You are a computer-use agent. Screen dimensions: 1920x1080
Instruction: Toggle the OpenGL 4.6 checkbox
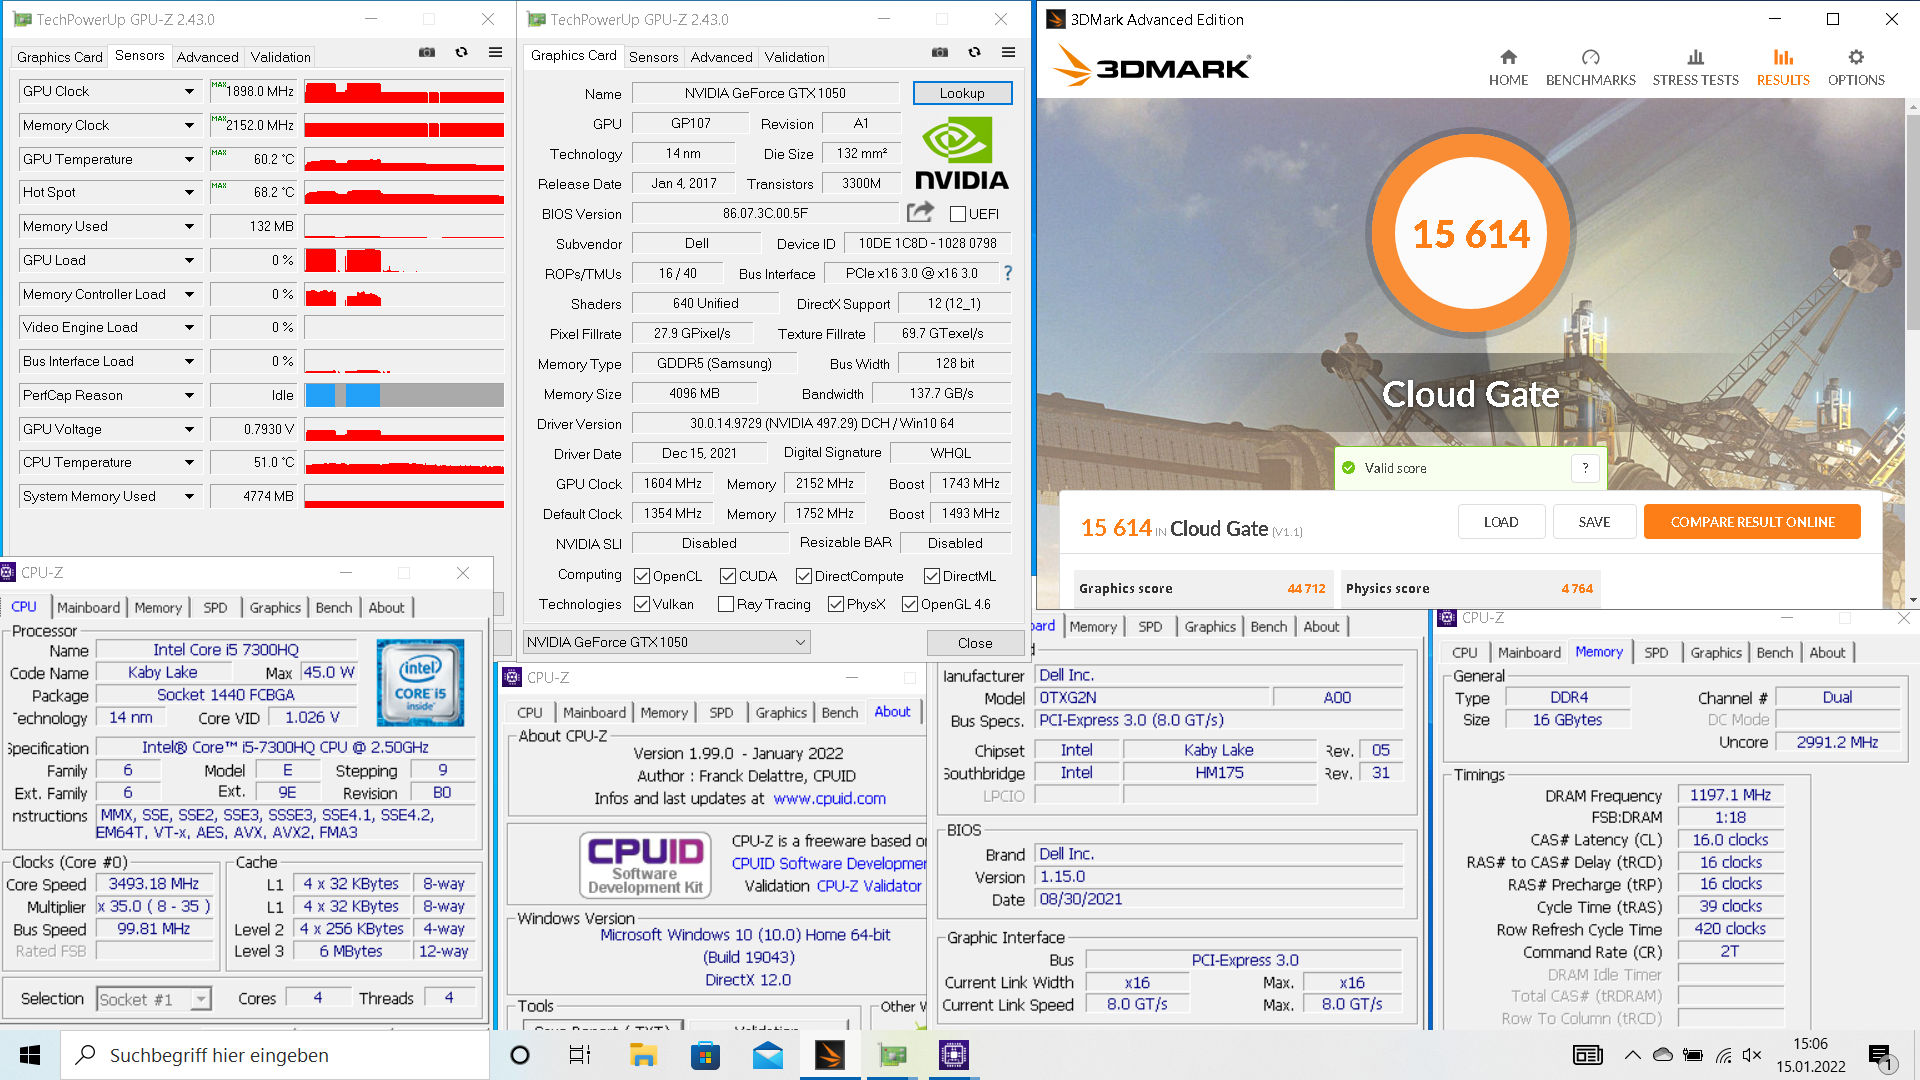pyautogui.click(x=910, y=604)
